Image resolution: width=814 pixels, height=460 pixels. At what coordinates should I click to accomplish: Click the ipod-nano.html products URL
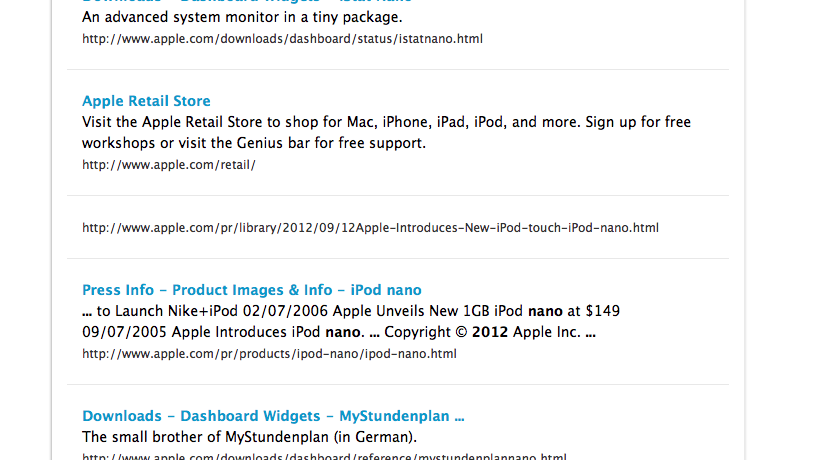(x=269, y=354)
